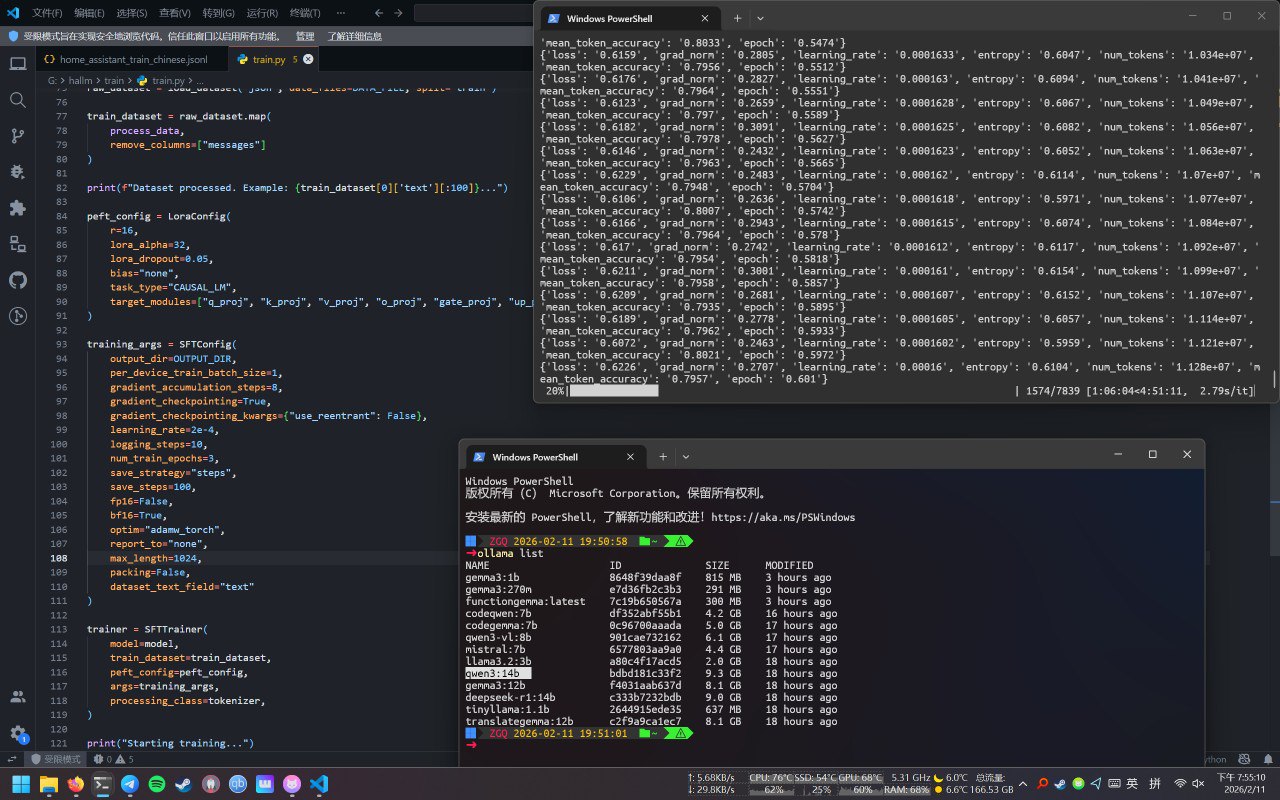
Task: Open new-tab dropdown in lower PowerShell window
Action: coord(686,456)
